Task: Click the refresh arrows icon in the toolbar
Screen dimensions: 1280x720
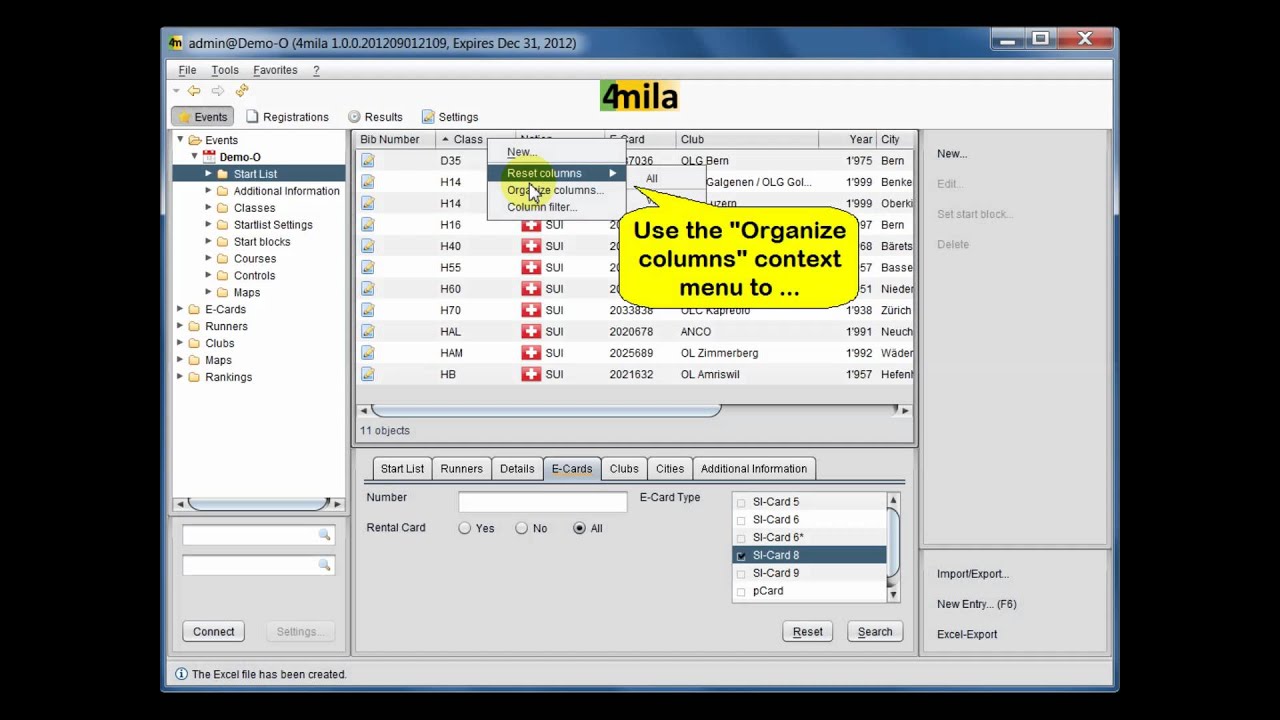Action: tap(242, 91)
